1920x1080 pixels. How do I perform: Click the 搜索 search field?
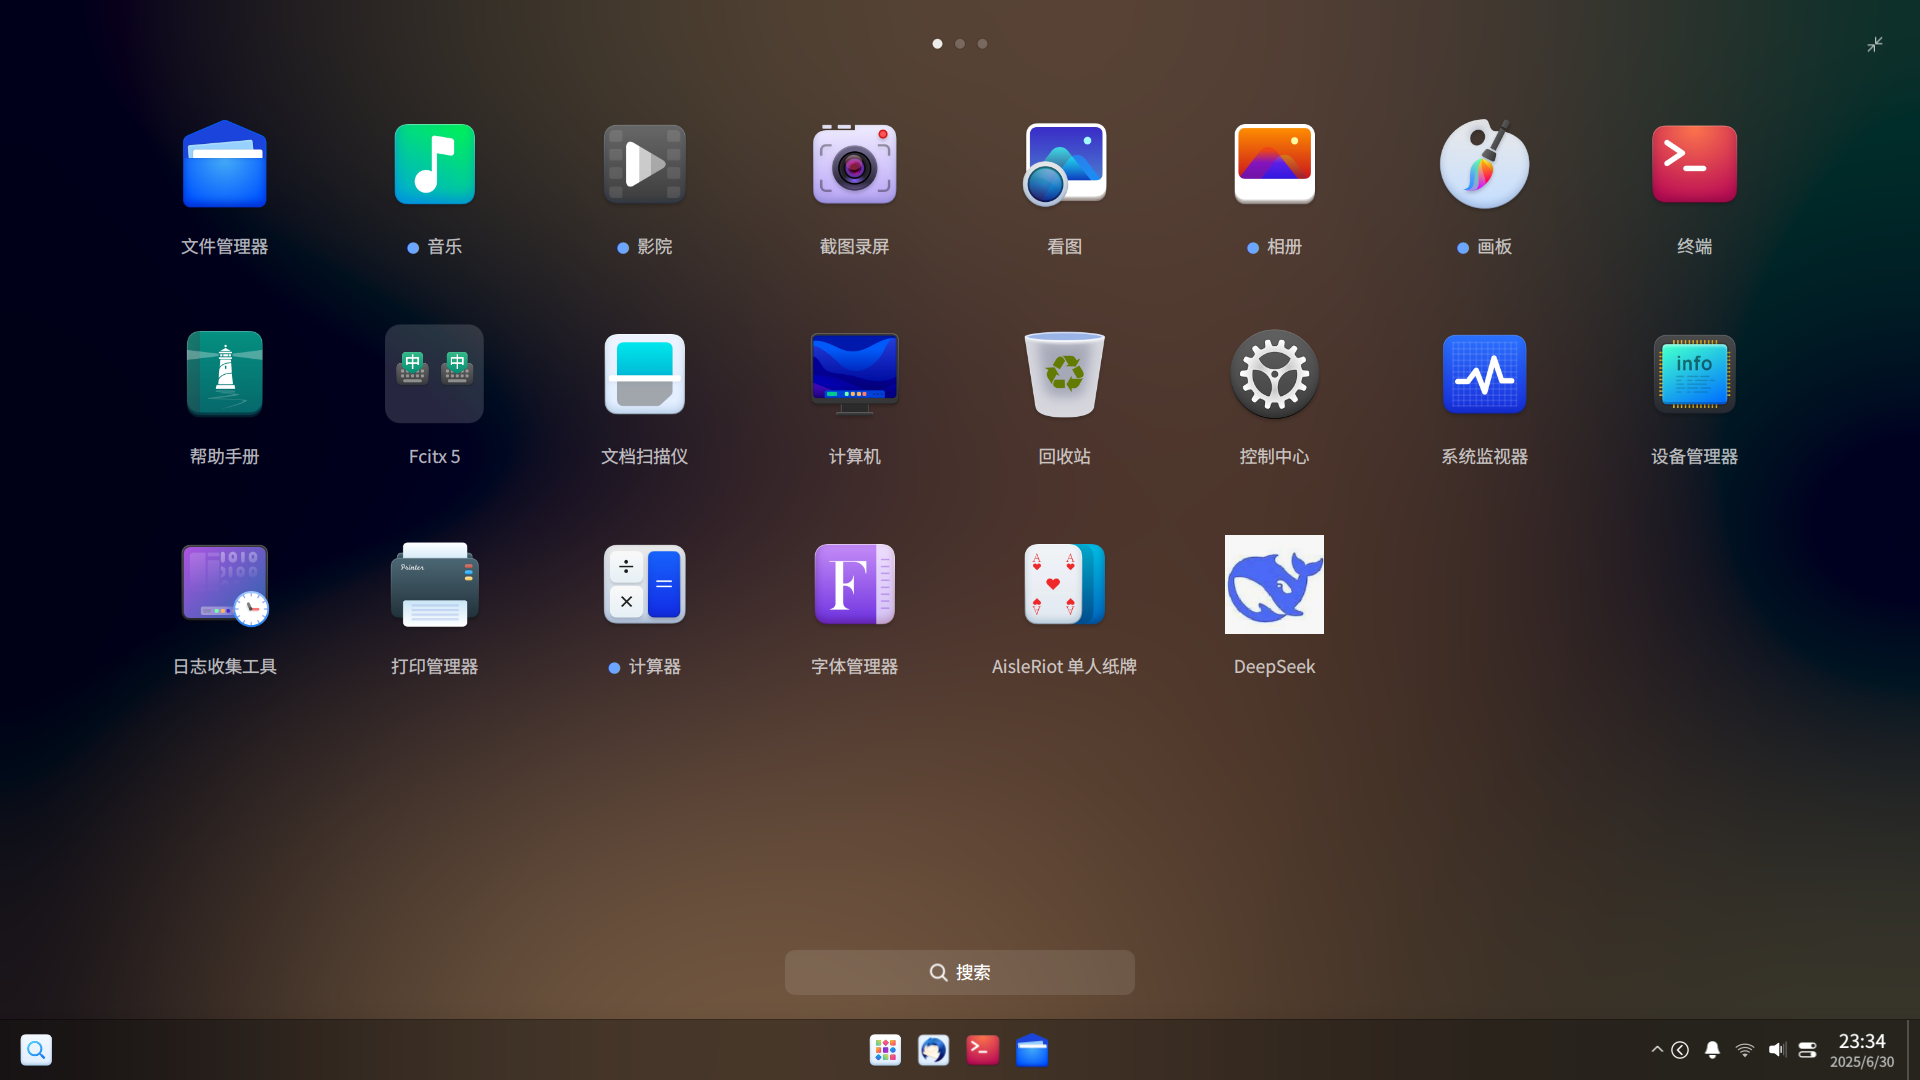pos(959,972)
